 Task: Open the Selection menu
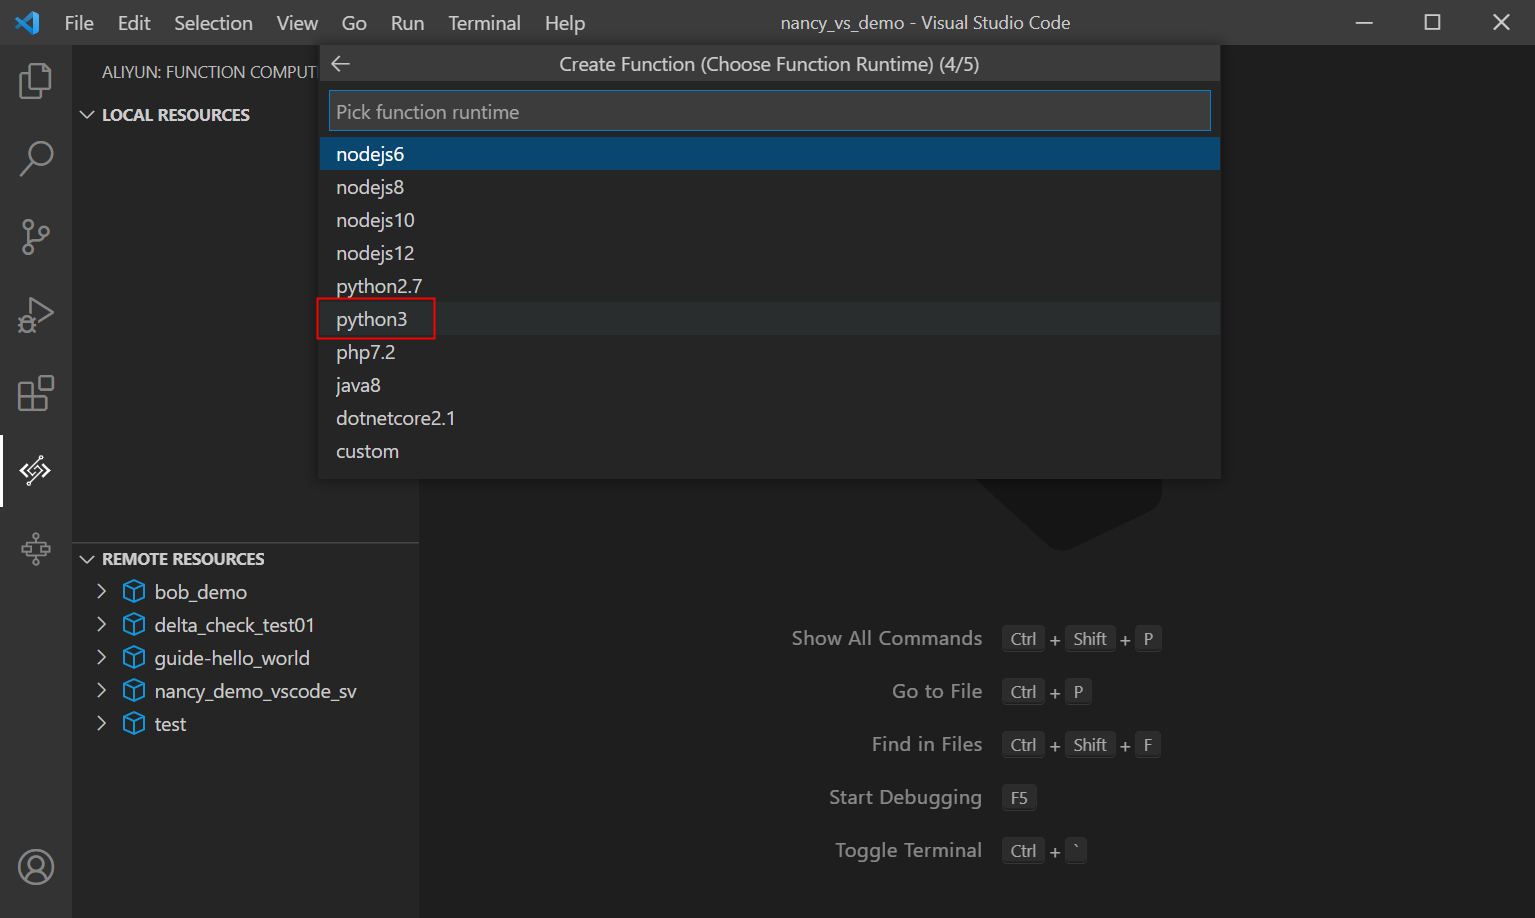(213, 23)
